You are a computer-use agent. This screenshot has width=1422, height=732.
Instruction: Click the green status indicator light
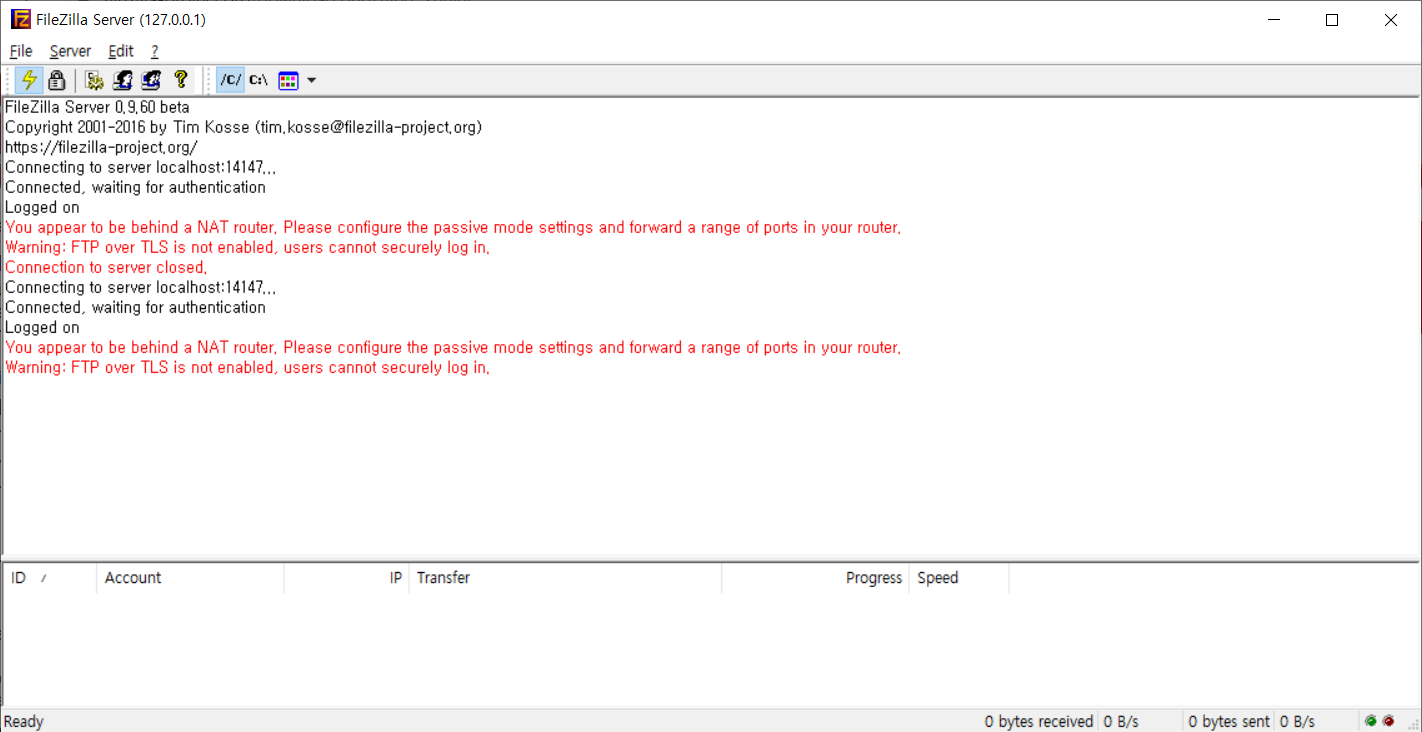pos(1371,721)
